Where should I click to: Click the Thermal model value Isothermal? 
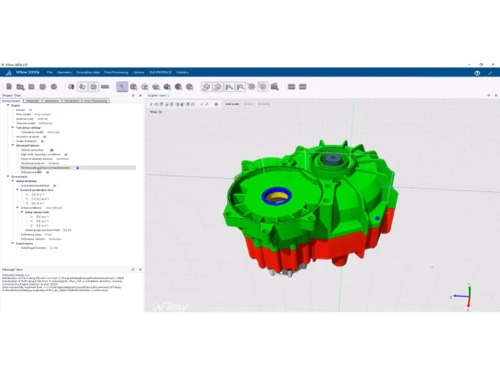(45, 123)
